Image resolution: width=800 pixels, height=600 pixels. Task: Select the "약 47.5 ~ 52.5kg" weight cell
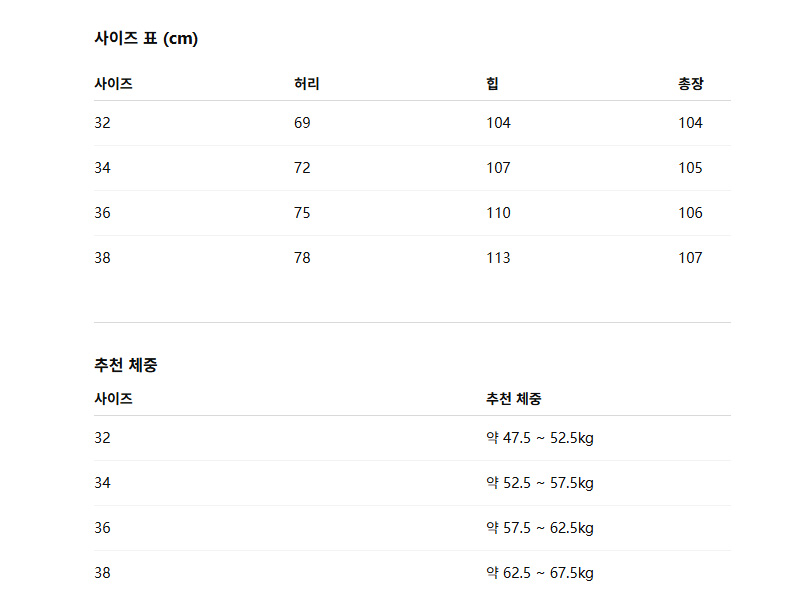click(540, 438)
